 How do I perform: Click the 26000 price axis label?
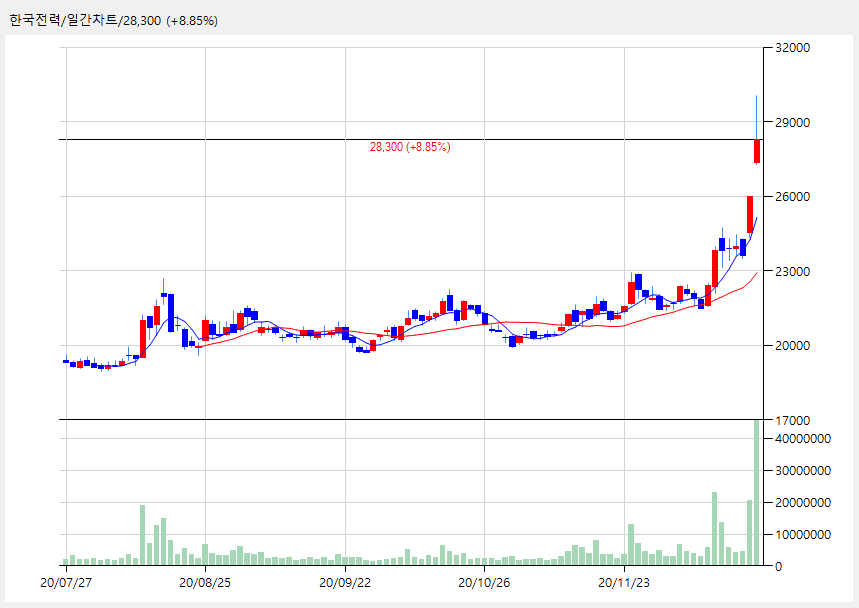tap(792, 197)
